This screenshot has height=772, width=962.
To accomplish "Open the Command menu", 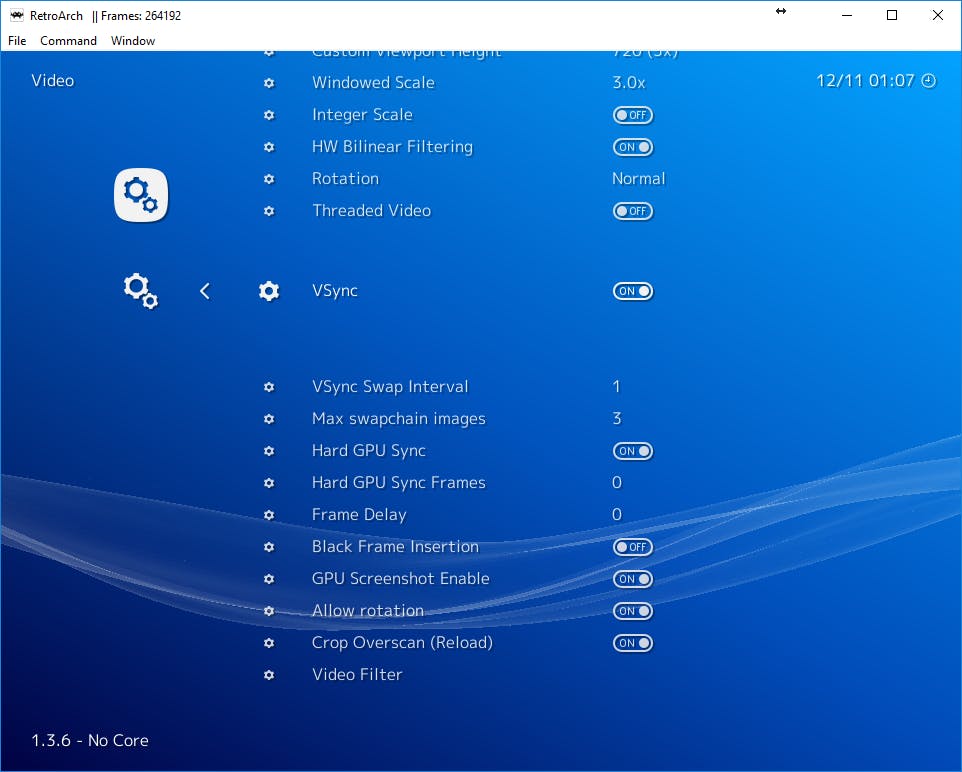I will tap(68, 41).
